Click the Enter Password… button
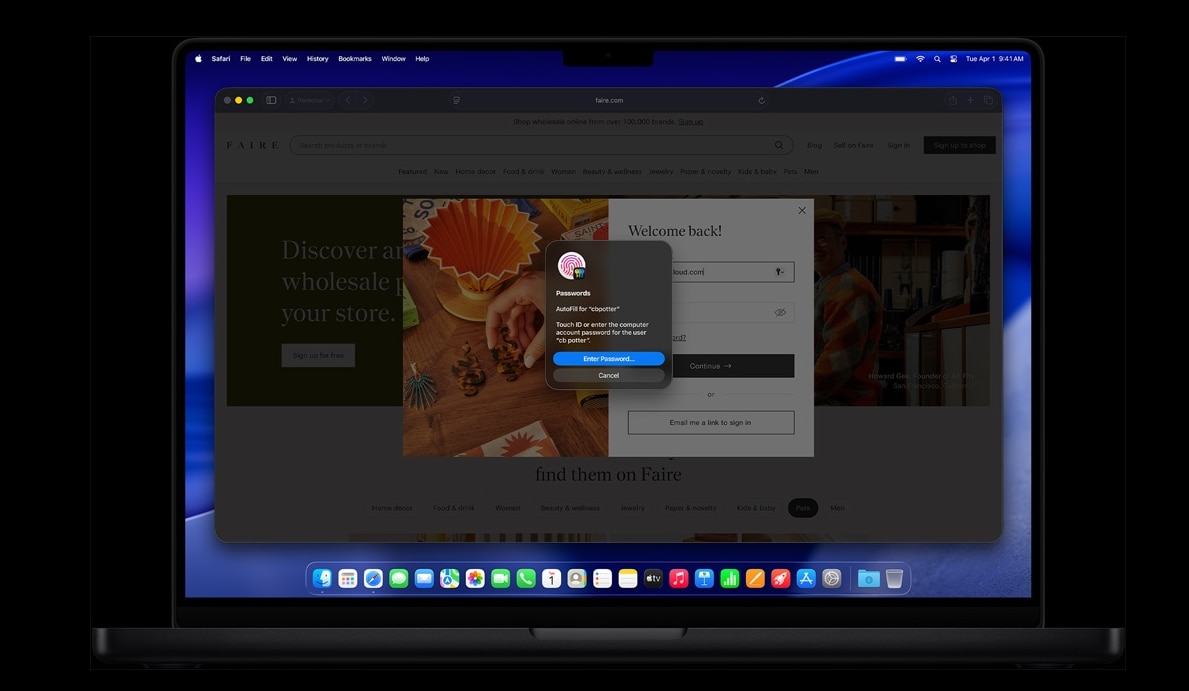This screenshot has height=691, width=1189. tap(608, 359)
